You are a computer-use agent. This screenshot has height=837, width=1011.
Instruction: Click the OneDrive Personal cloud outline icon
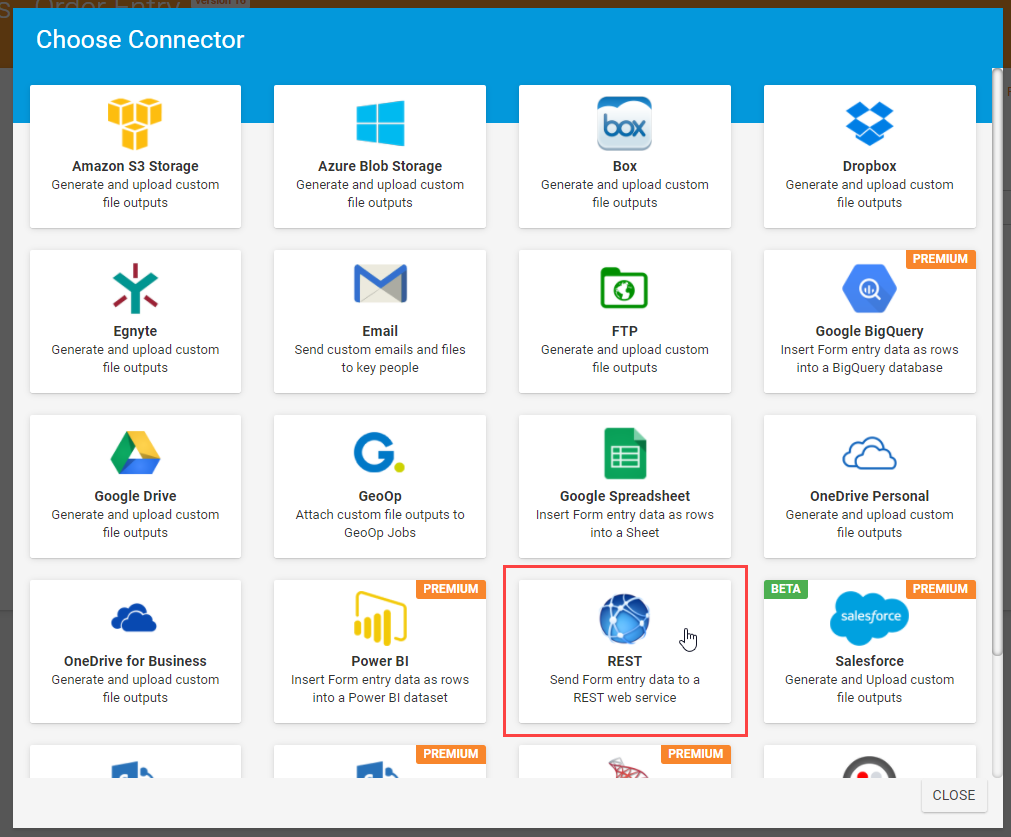[x=869, y=453]
